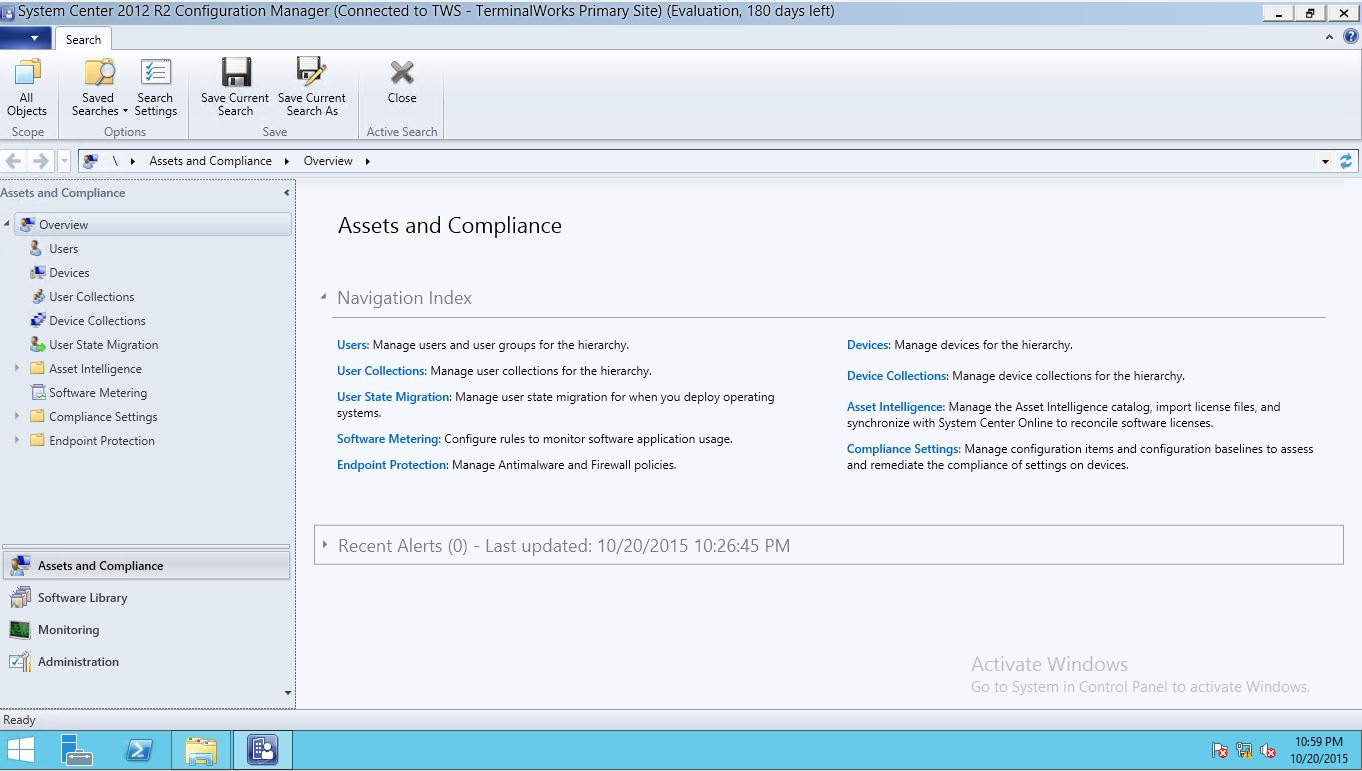This screenshot has height=771, width=1362.
Task: Close the active search
Action: pos(402,82)
